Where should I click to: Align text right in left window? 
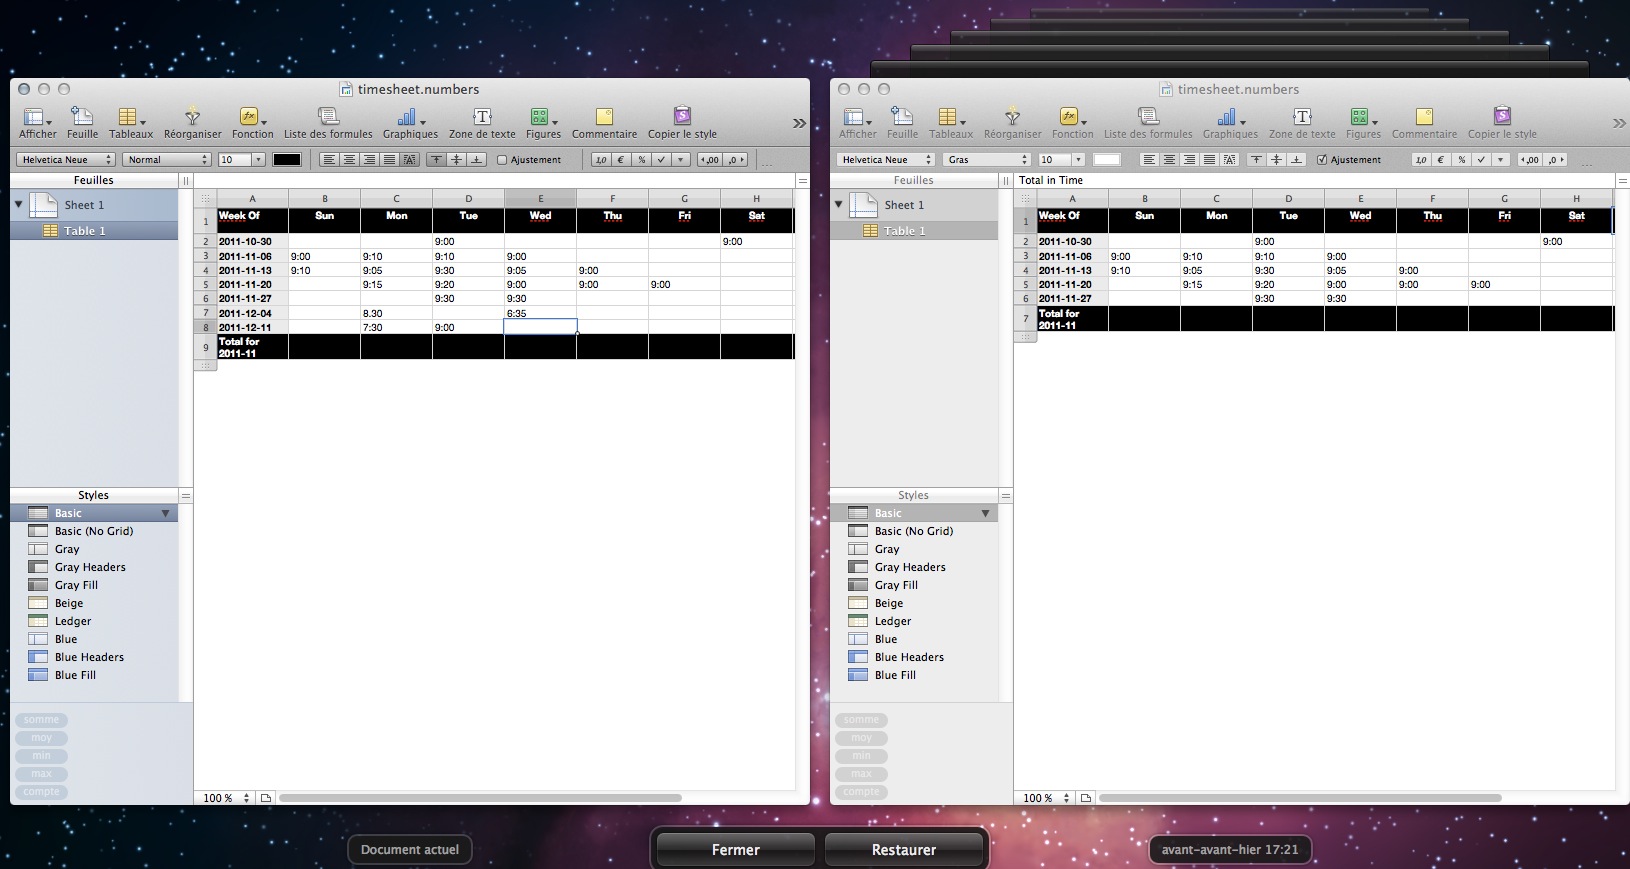click(x=369, y=160)
